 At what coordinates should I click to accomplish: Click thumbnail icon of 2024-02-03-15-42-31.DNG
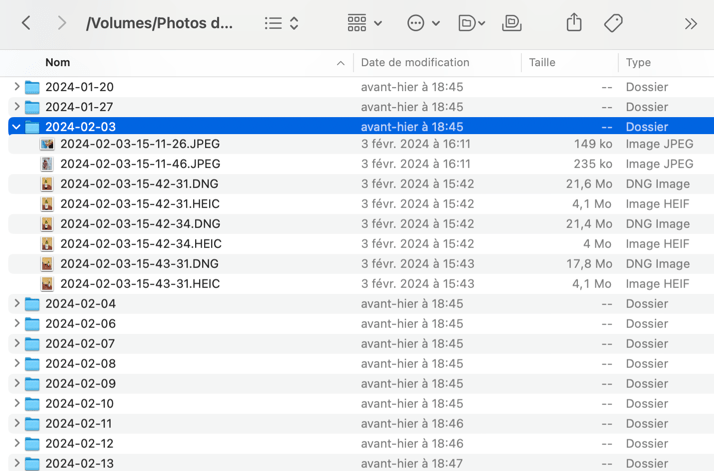coord(47,184)
